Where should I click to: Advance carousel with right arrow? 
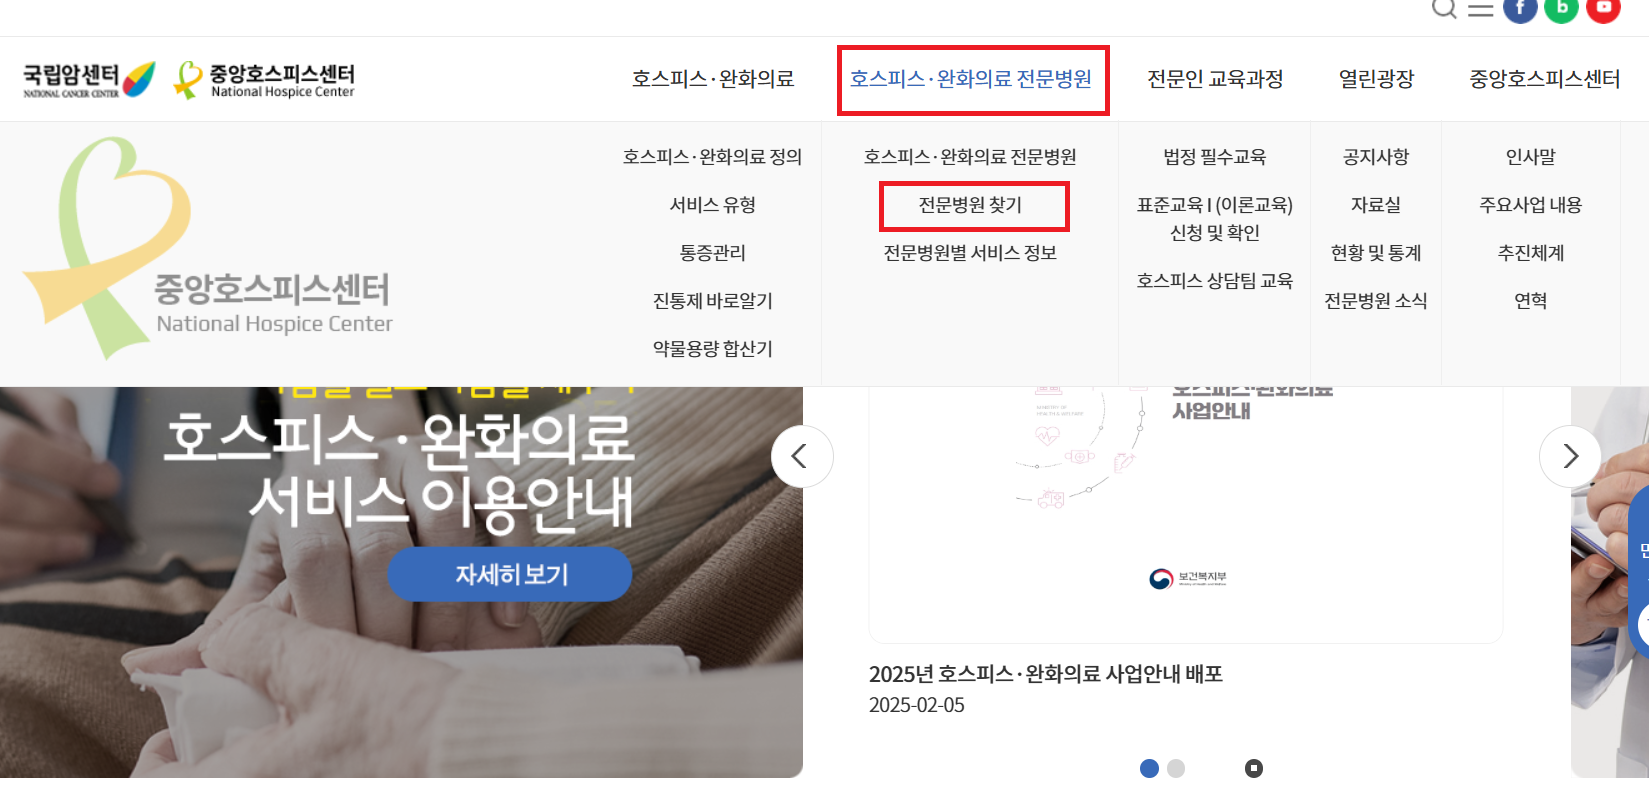coord(1570,456)
